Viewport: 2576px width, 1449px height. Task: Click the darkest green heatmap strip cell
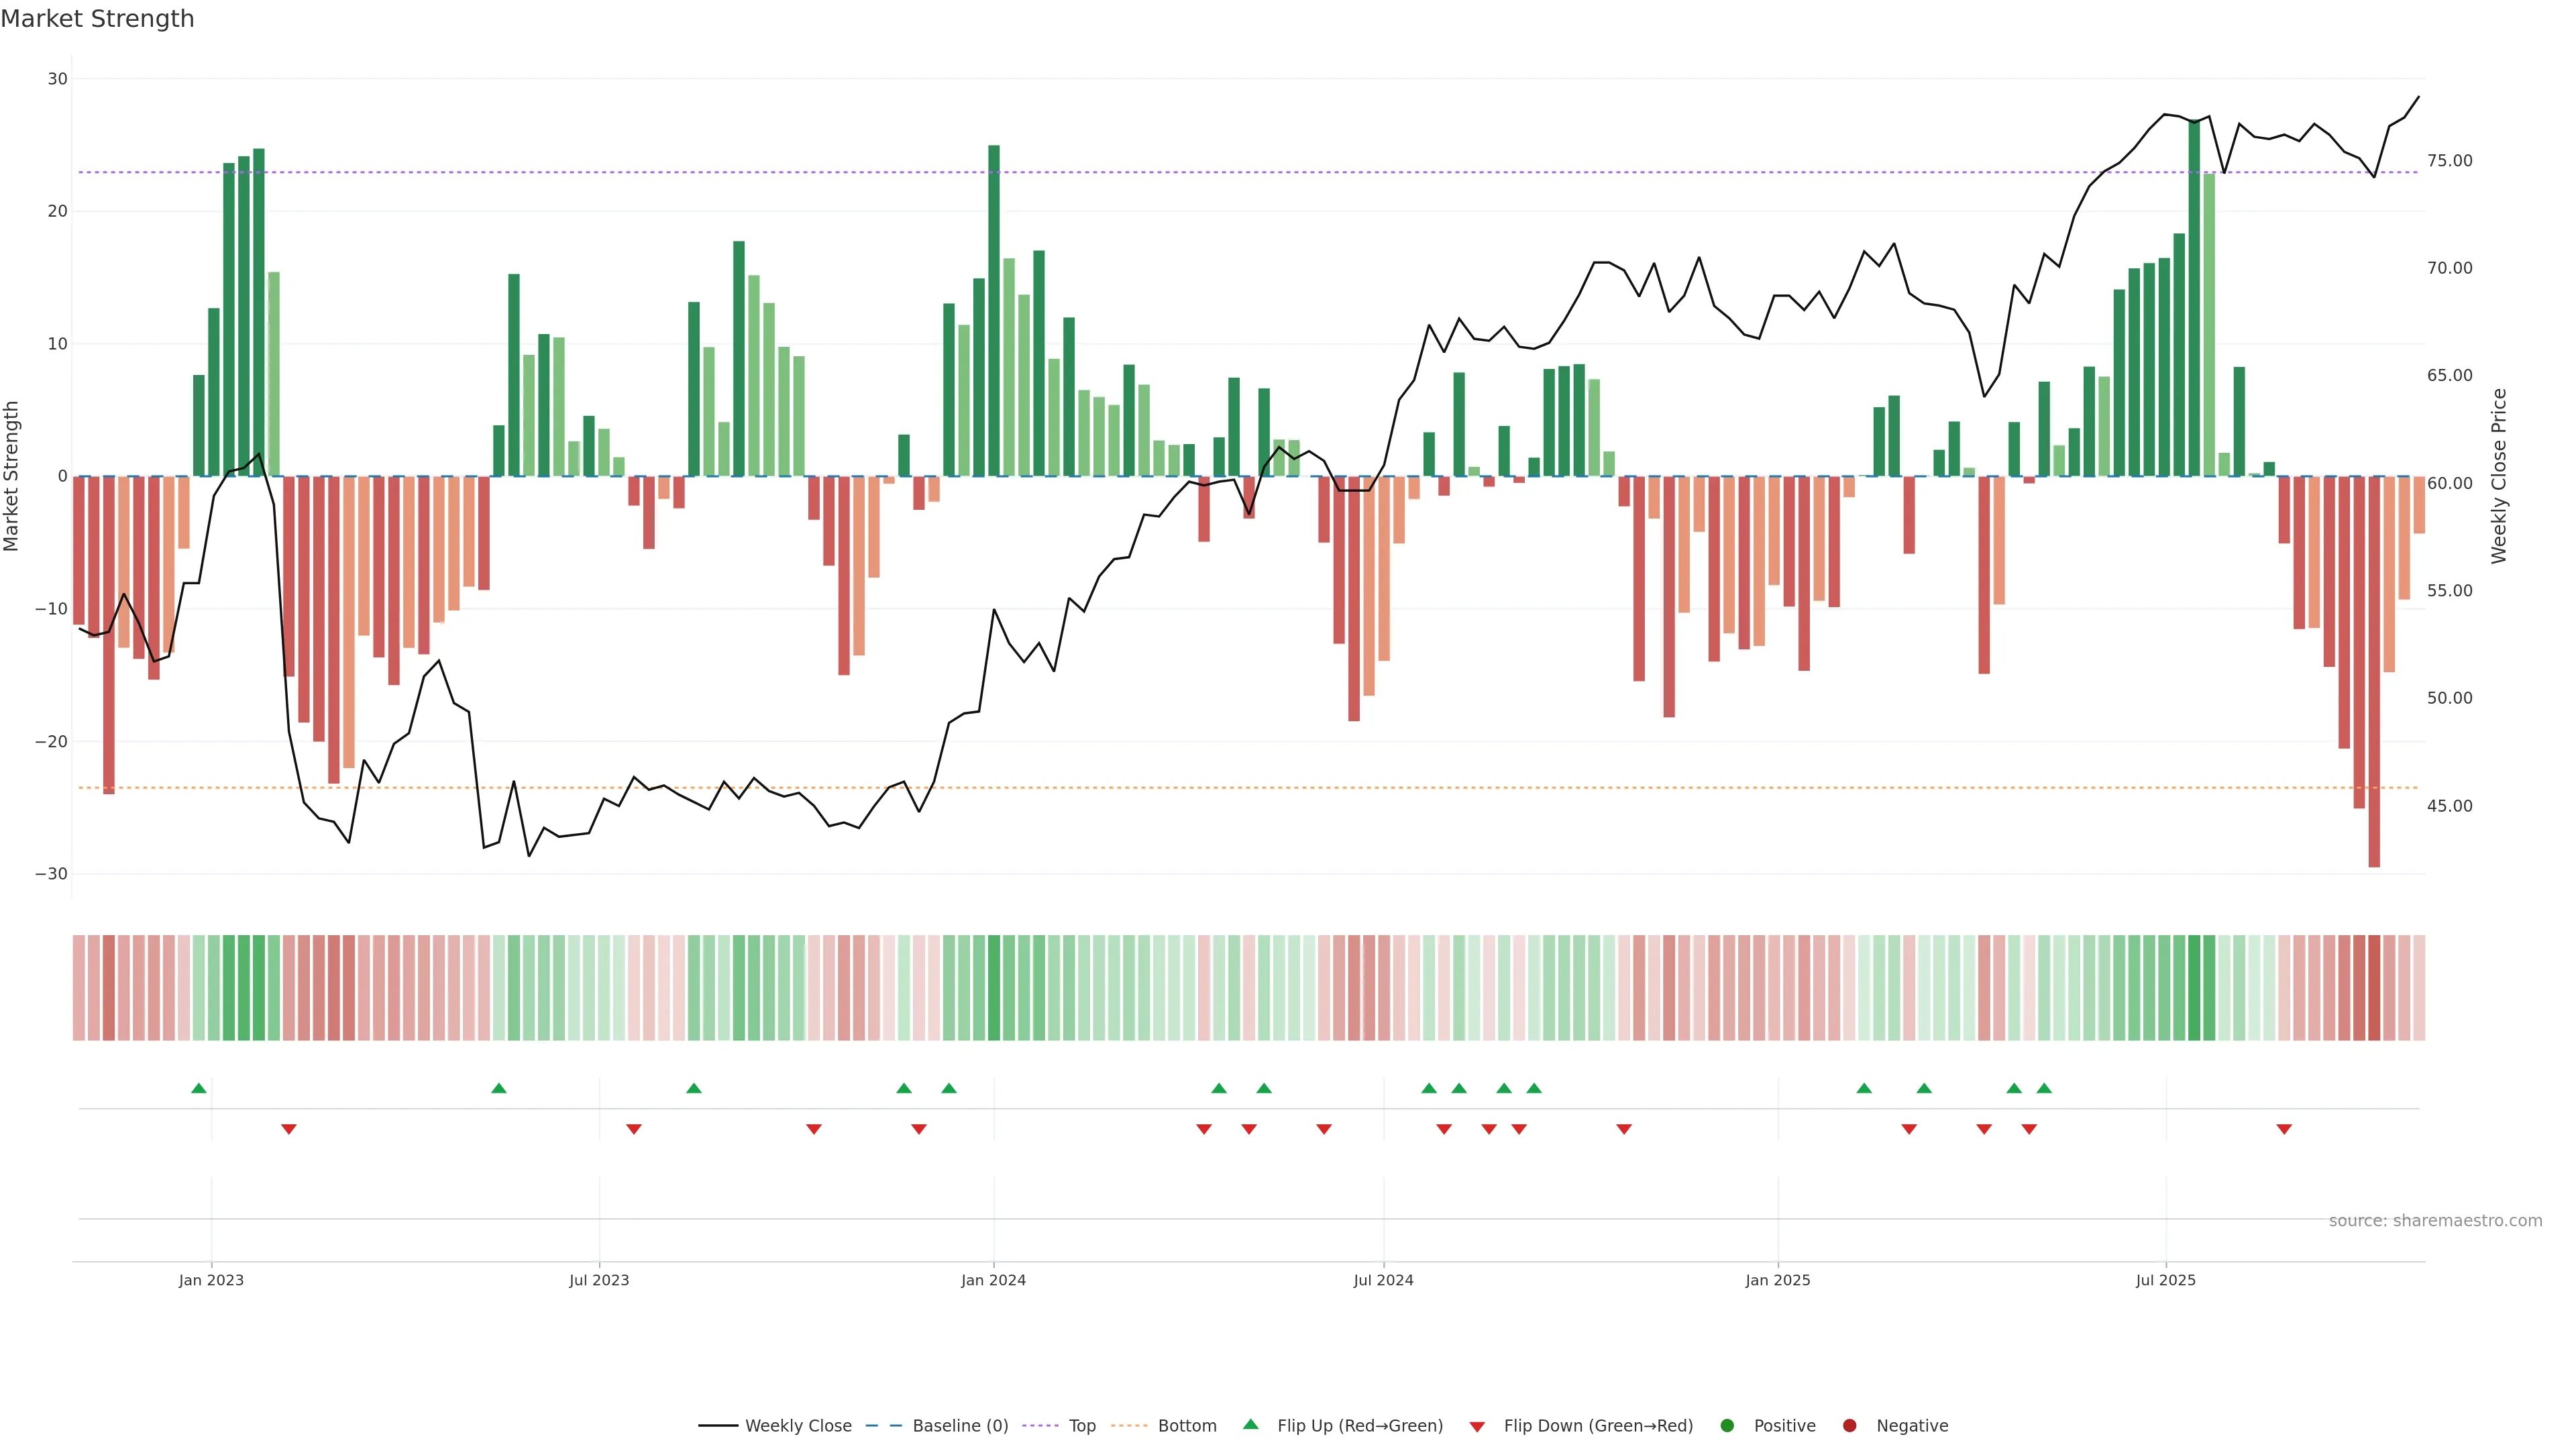click(x=2194, y=988)
